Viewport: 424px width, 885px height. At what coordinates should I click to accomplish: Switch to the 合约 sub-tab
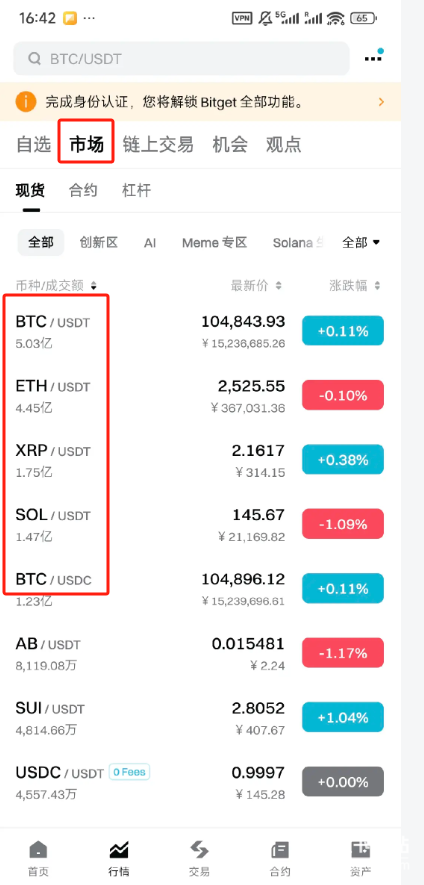click(83, 190)
